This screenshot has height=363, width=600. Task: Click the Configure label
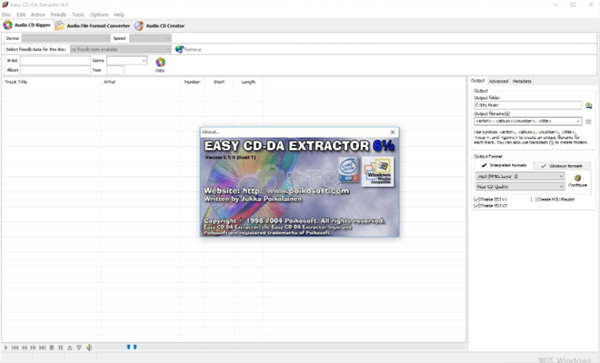(x=577, y=185)
